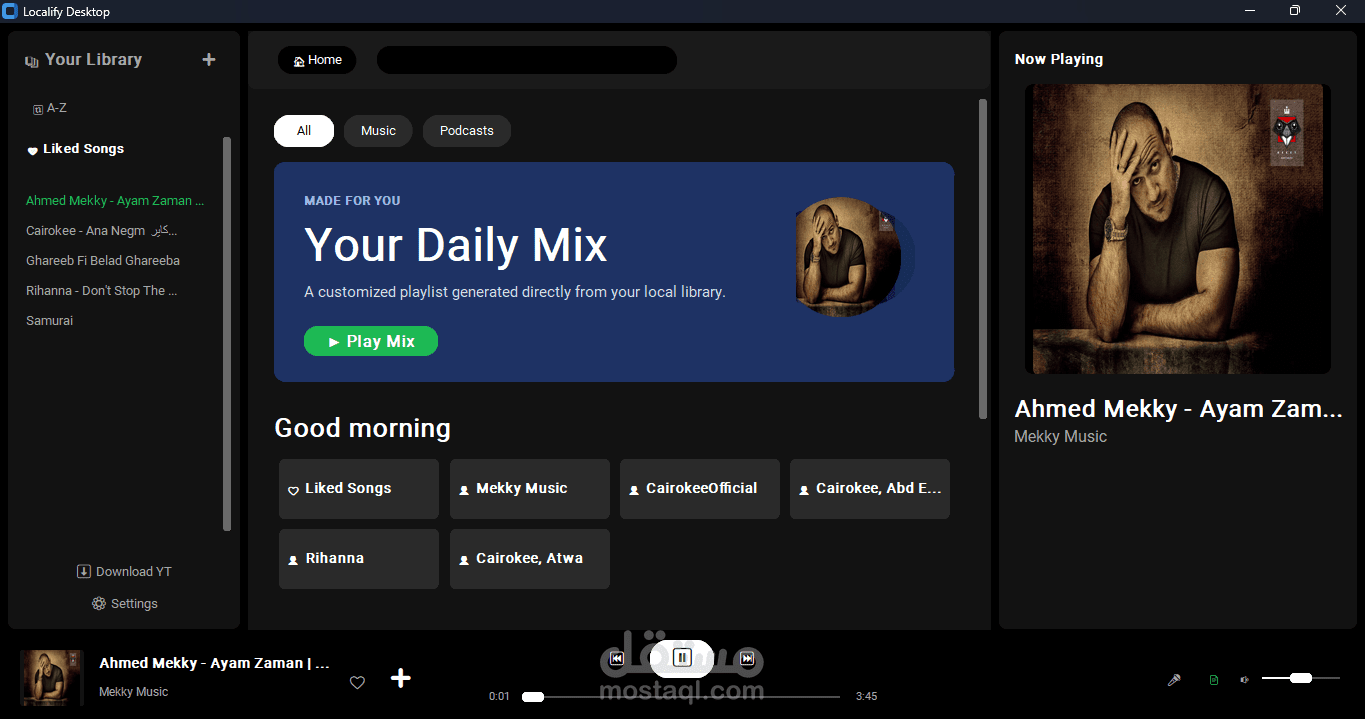
Task: Click Mekky Music under Now Playing title
Action: tap(1060, 437)
